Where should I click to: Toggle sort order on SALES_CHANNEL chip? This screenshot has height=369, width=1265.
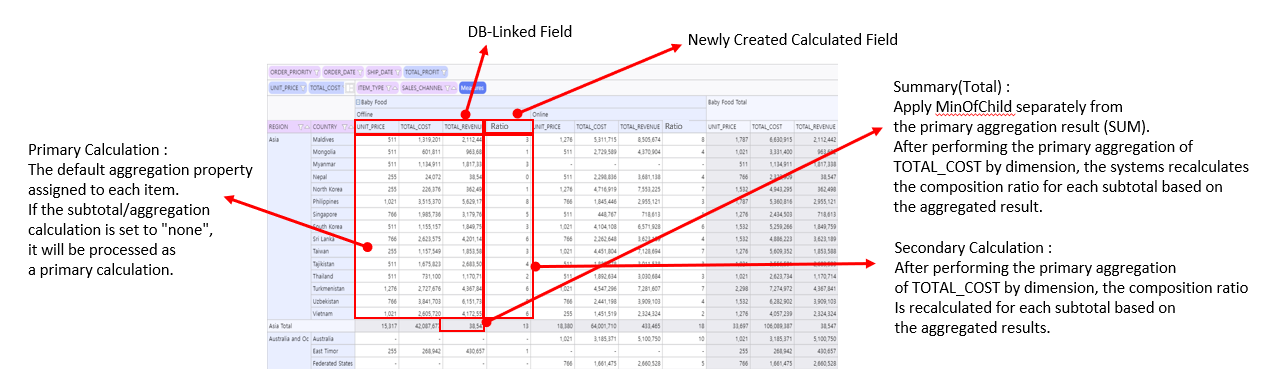click(x=454, y=88)
